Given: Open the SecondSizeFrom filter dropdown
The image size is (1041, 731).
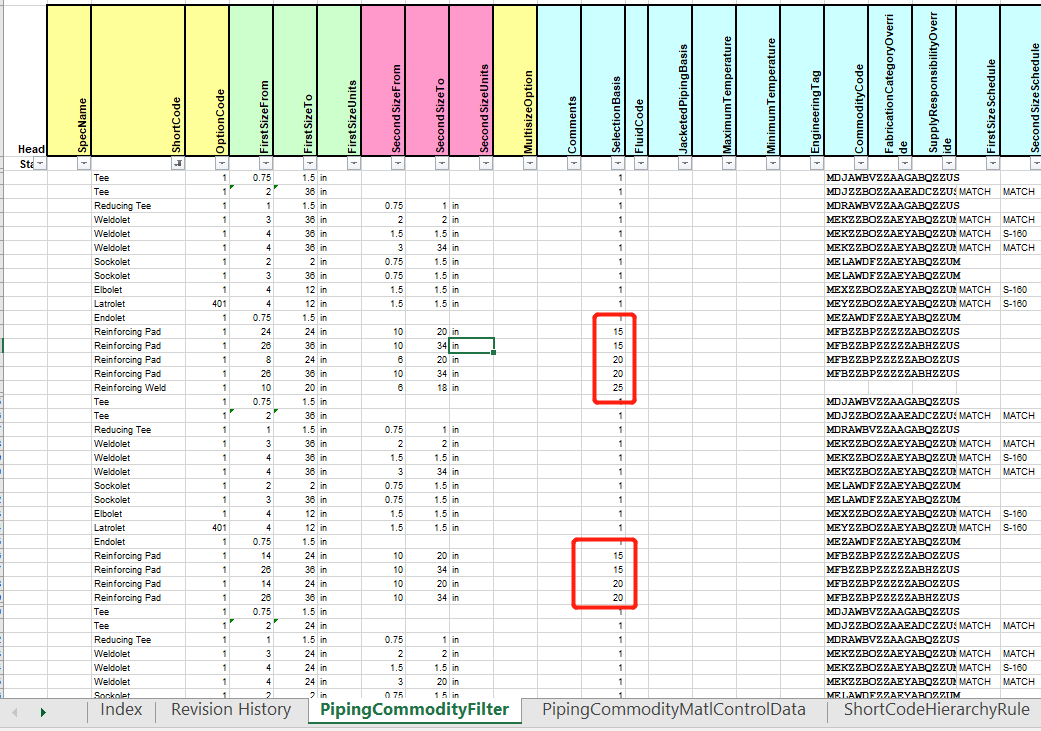Looking at the screenshot, I should [397, 163].
